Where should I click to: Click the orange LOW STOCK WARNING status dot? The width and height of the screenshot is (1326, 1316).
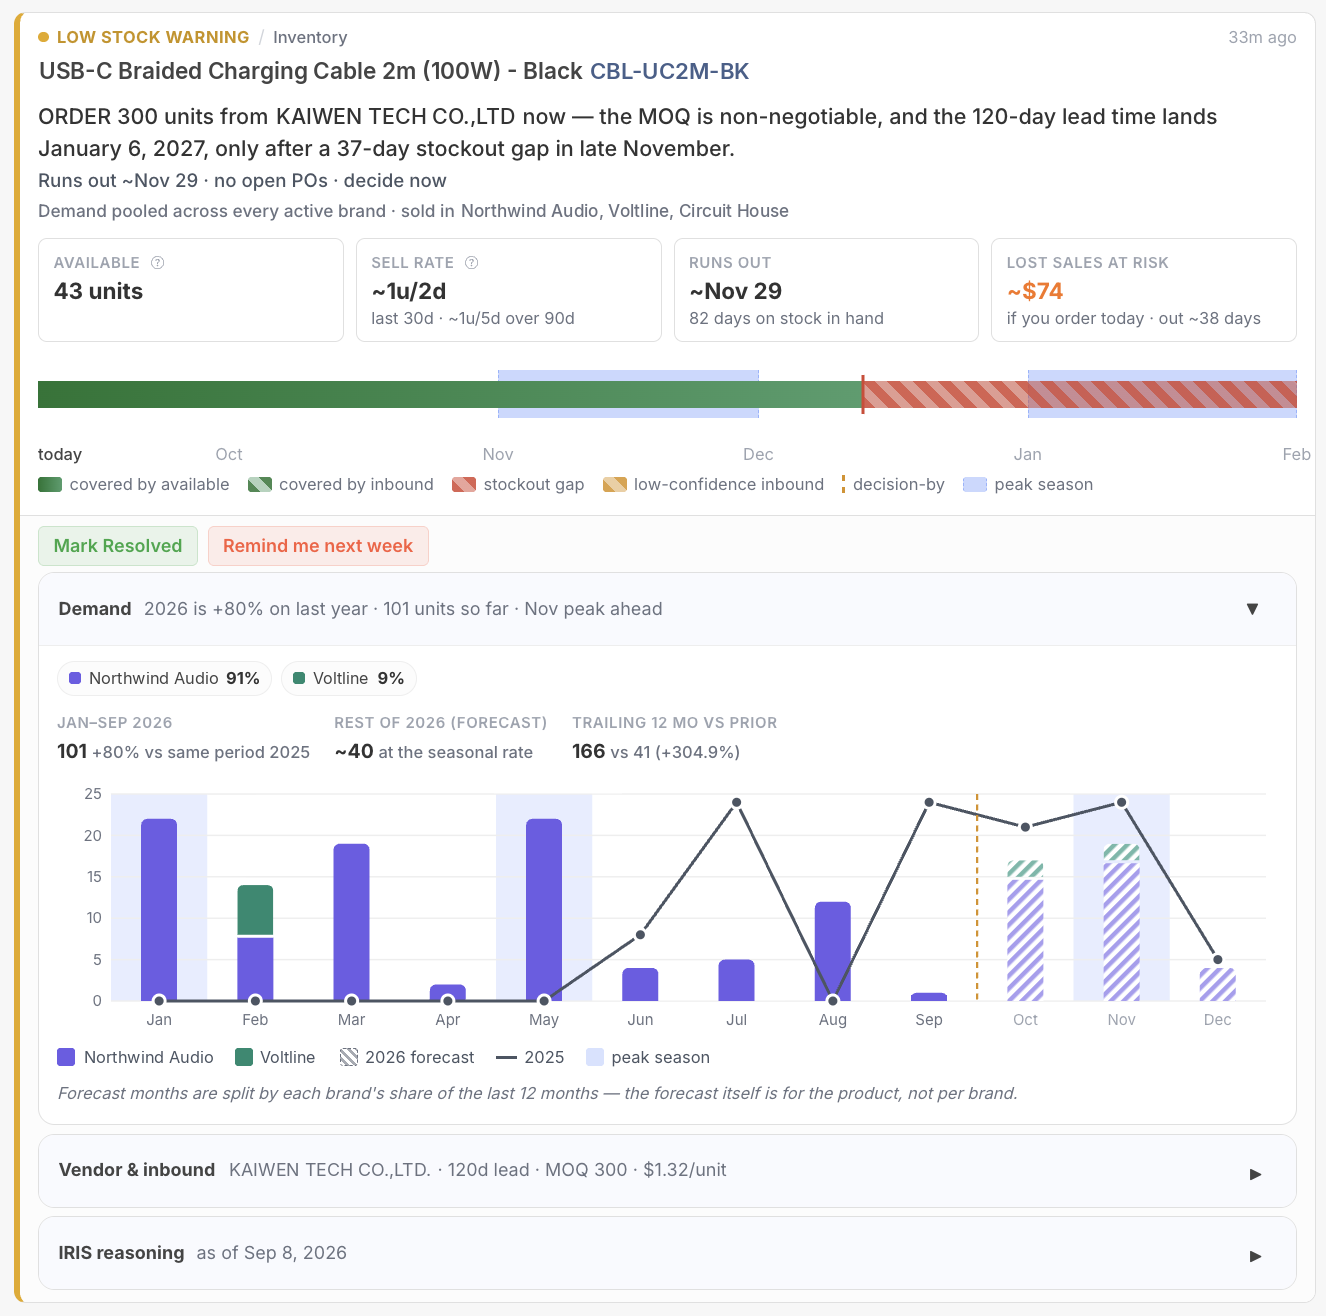43,37
